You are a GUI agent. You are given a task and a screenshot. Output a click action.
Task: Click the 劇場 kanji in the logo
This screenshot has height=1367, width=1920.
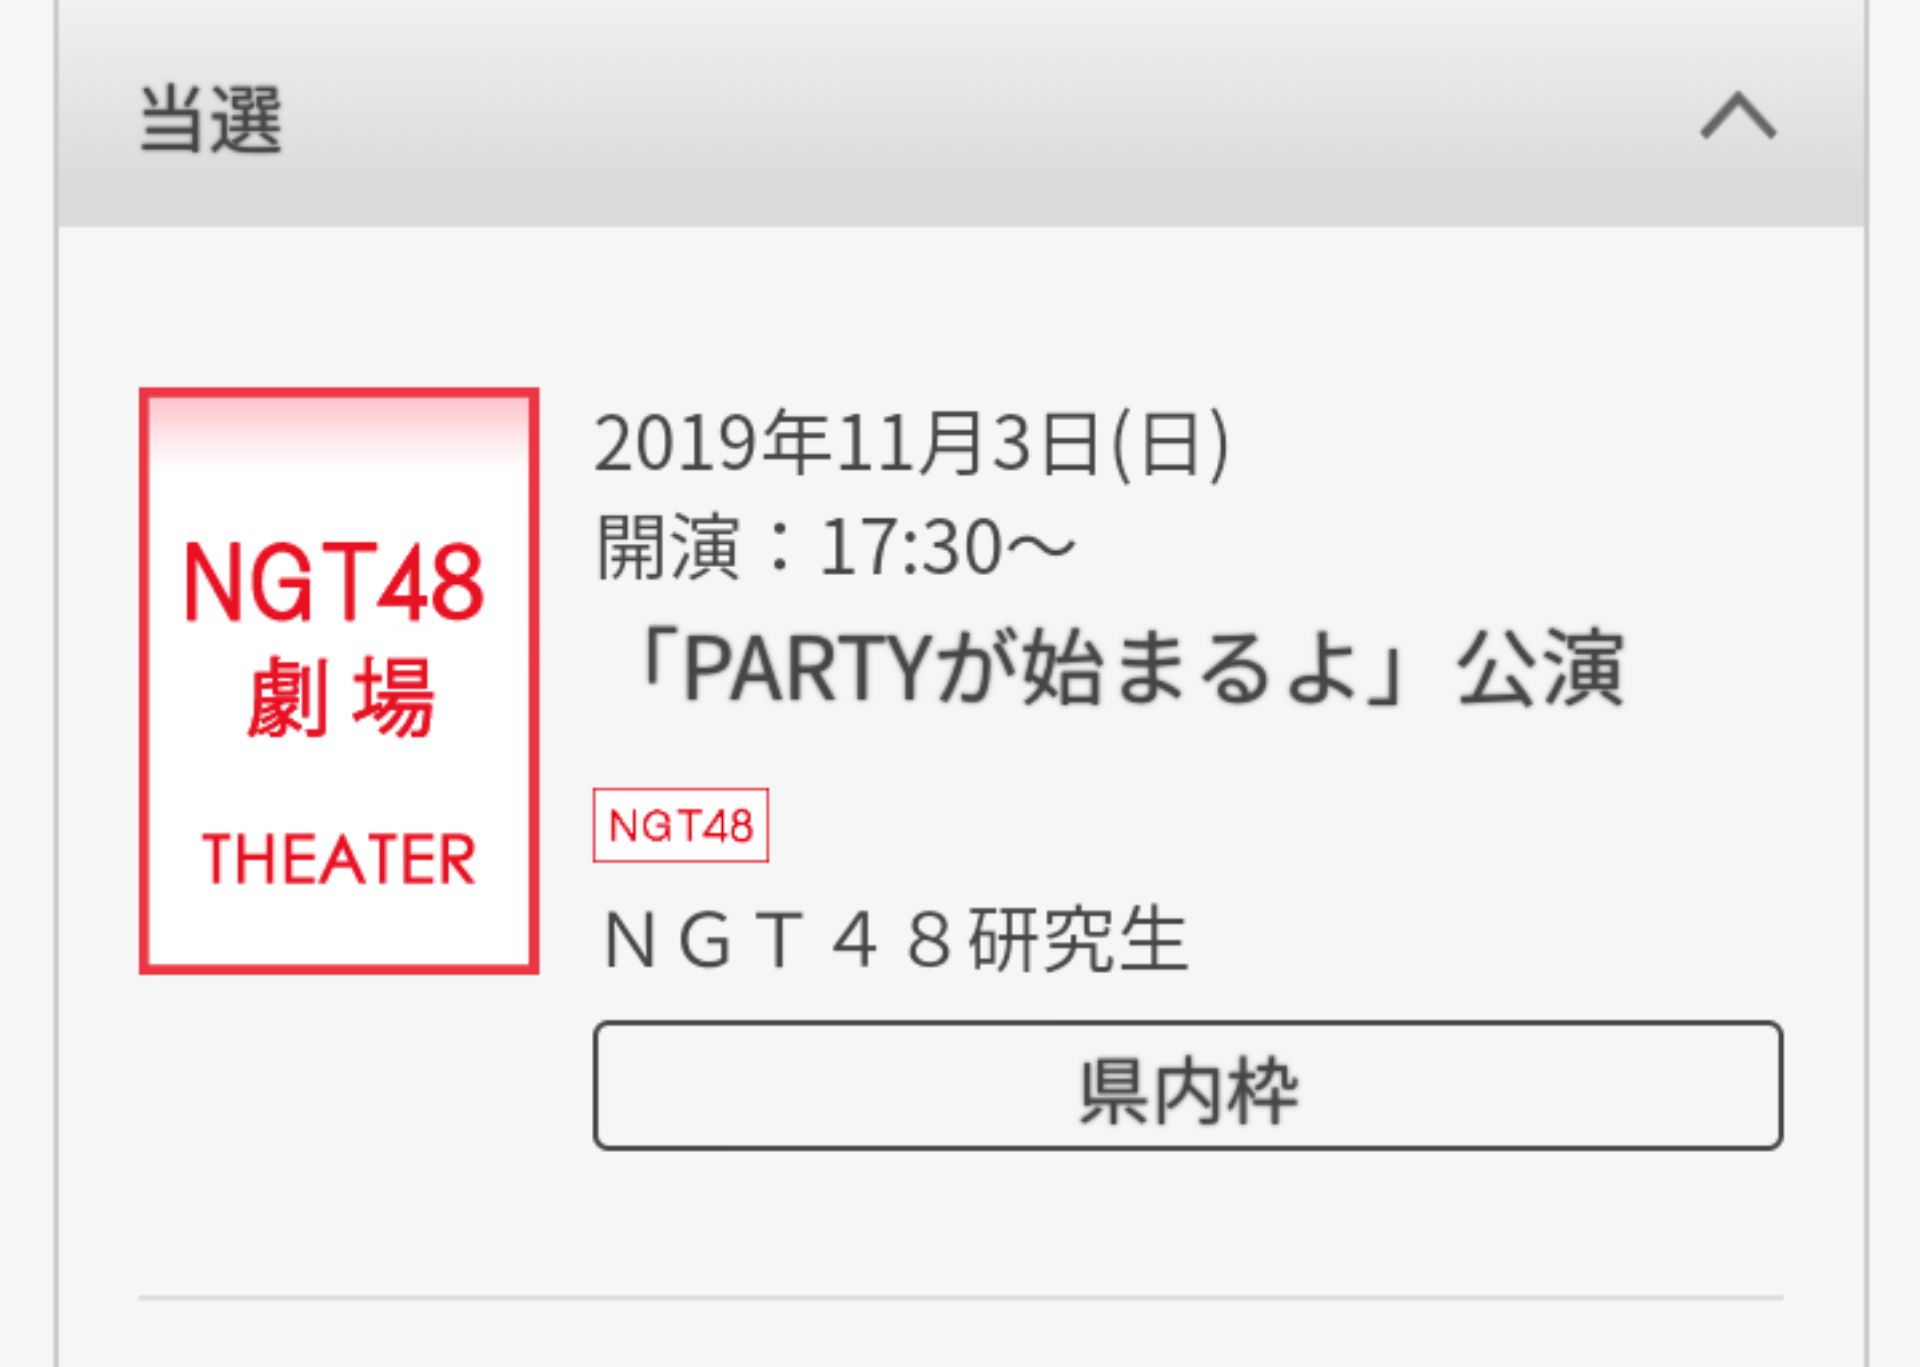point(340,697)
